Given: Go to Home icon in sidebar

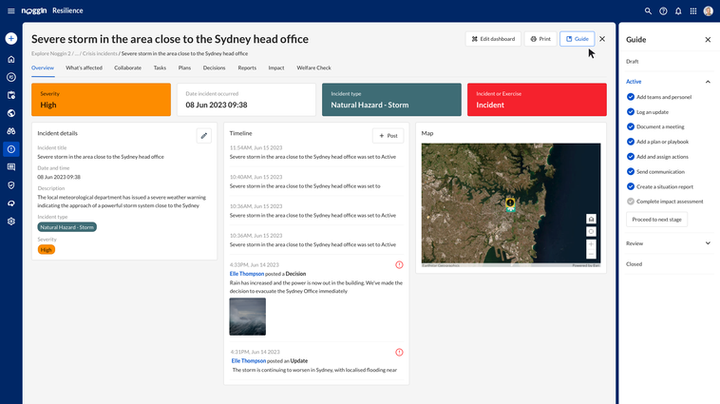Looking at the screenshot, I should [11, 59].
